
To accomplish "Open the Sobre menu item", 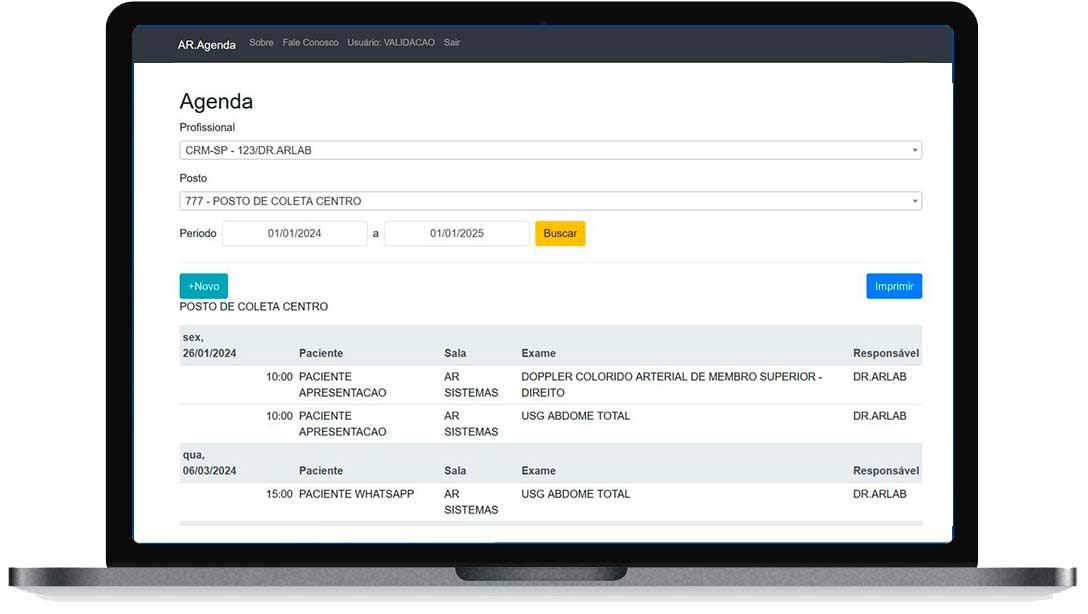I will pyautogui.click(x=261, y=43).
